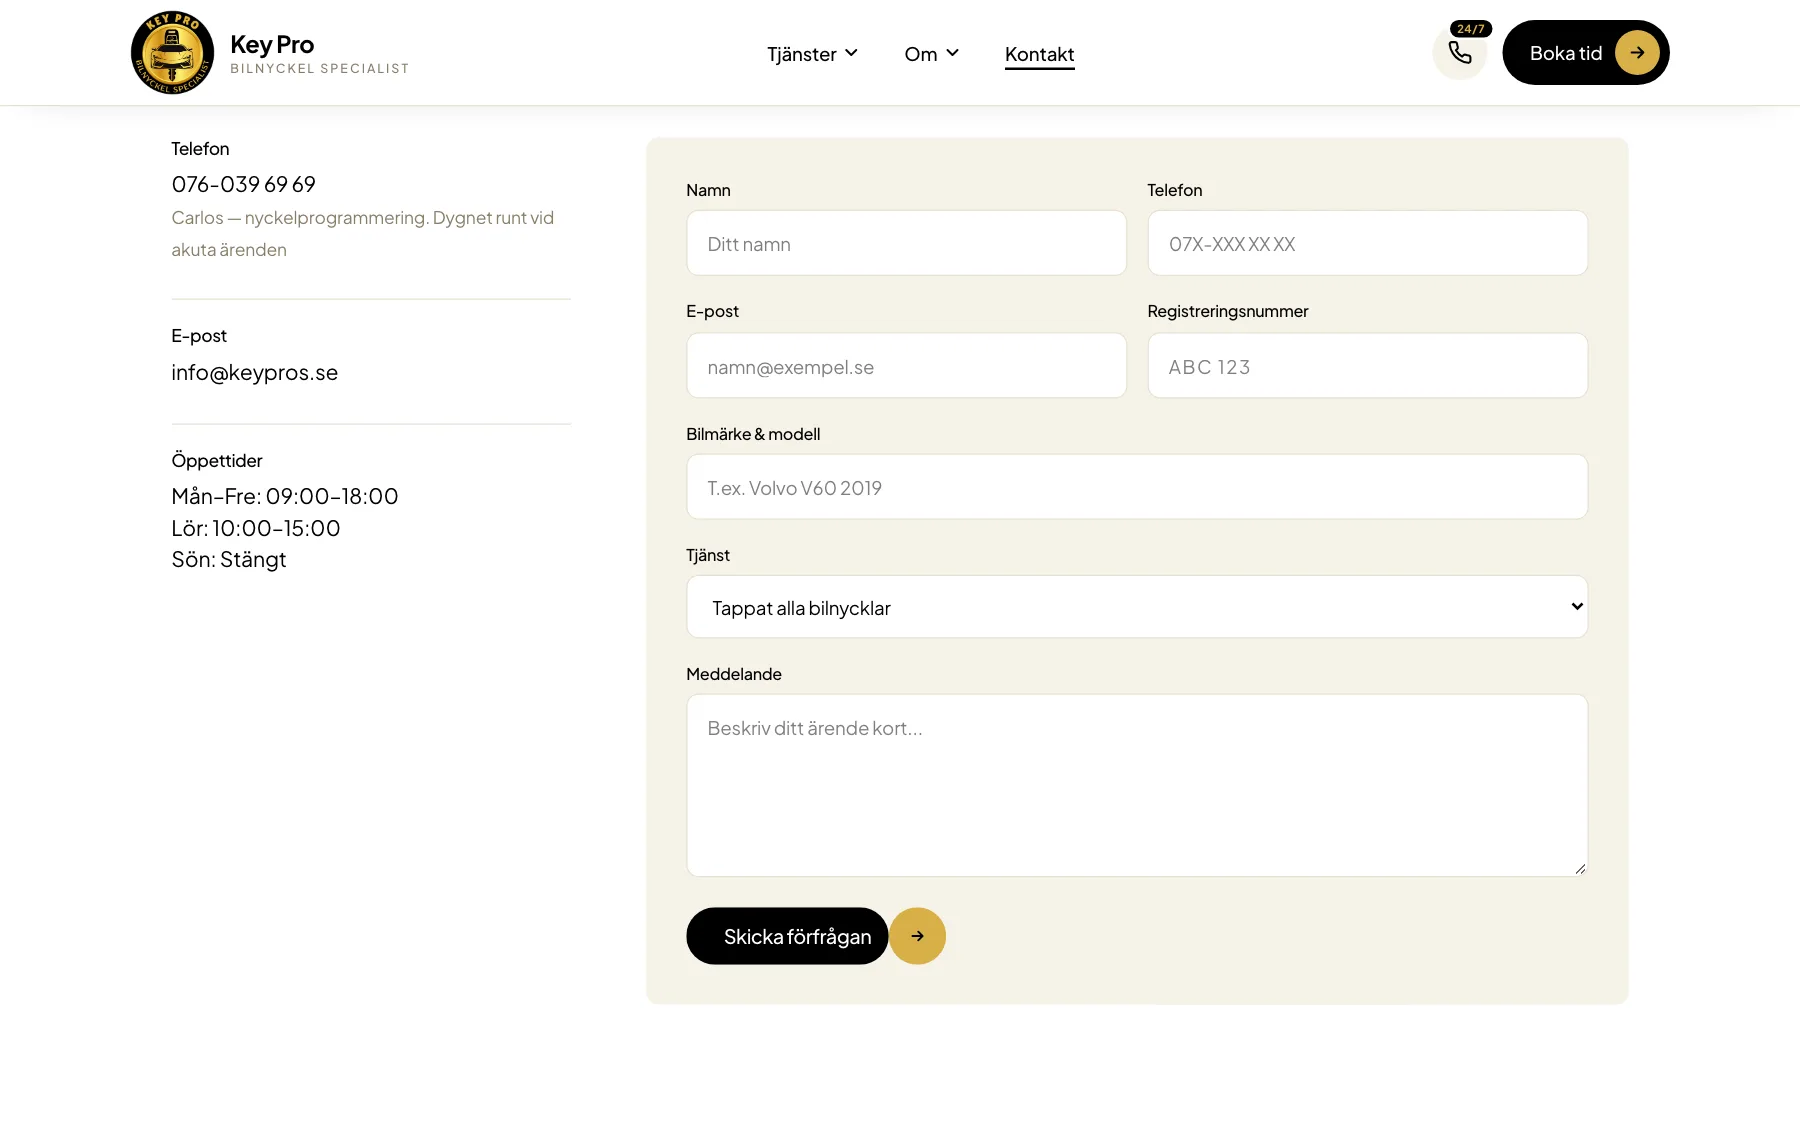
Task: Click the arrow icon in Boka tid
Action: 1637,53
